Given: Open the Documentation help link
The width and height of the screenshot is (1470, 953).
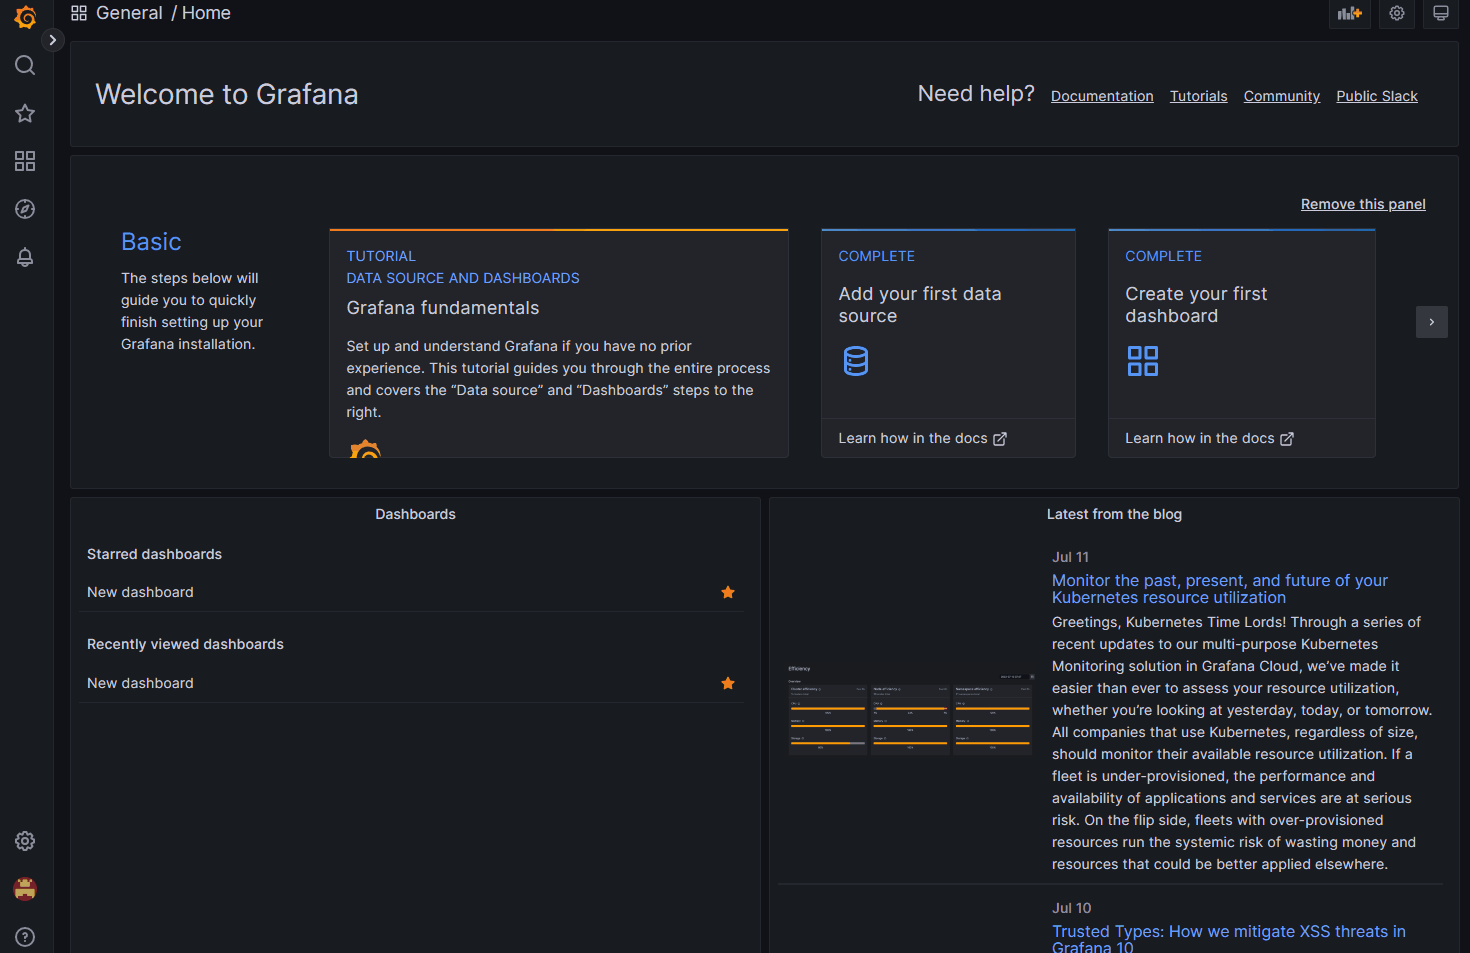Looking at the screenshot, I should click(1102, 96).
